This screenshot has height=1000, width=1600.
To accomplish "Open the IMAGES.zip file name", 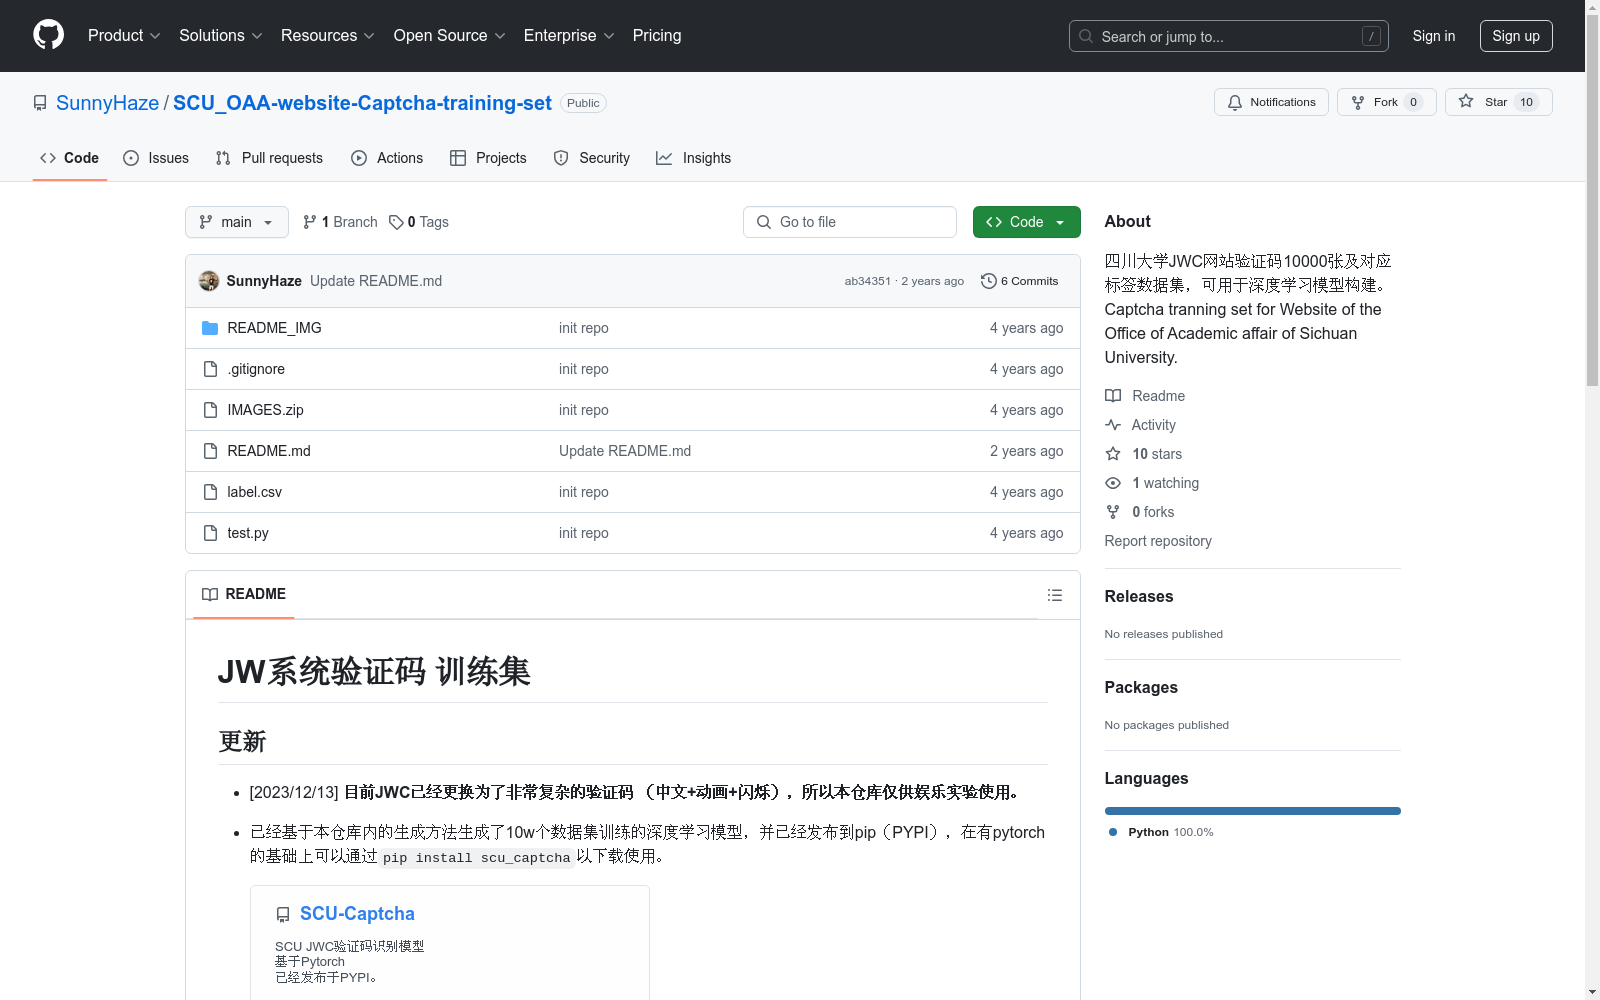I will point(265,410).
